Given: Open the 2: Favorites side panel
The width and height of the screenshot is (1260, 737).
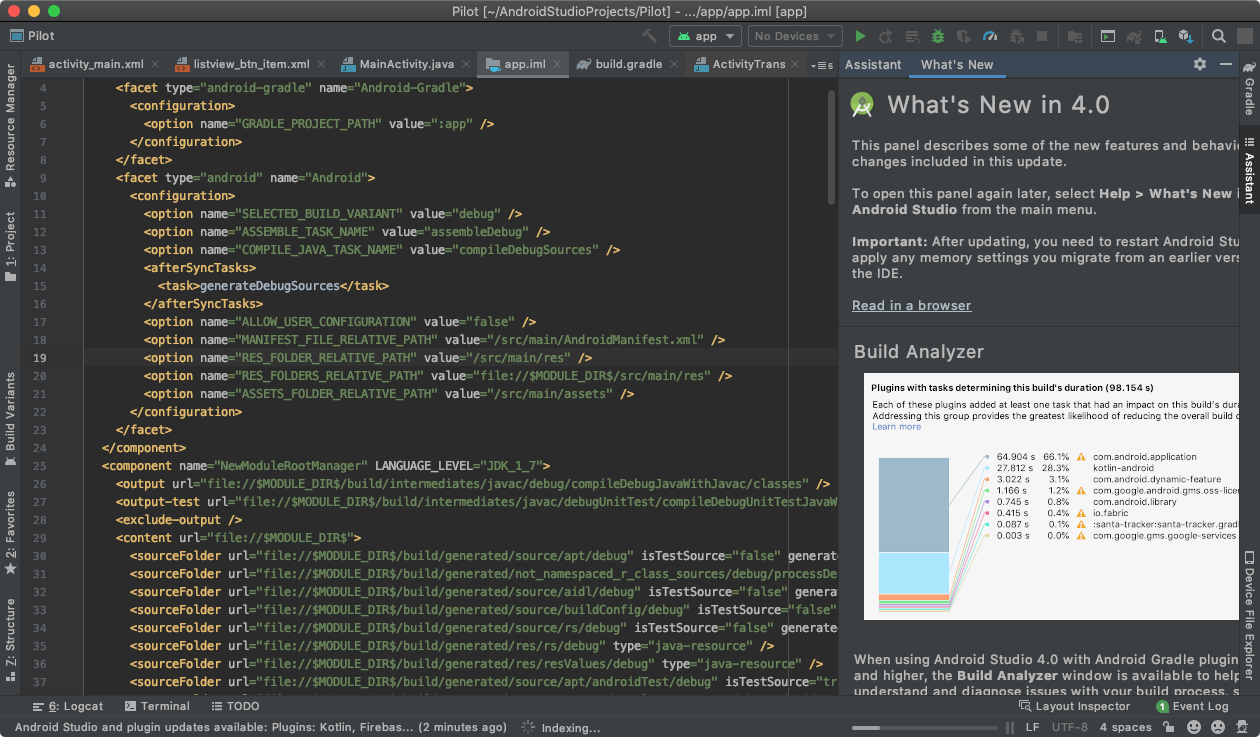Looking at the screenshot, I should (10, 532).
